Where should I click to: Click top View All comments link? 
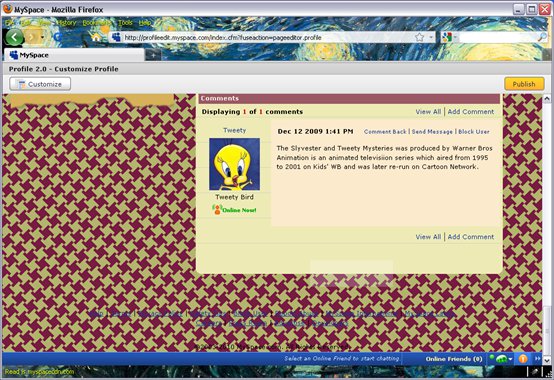[x=428, y=112]
